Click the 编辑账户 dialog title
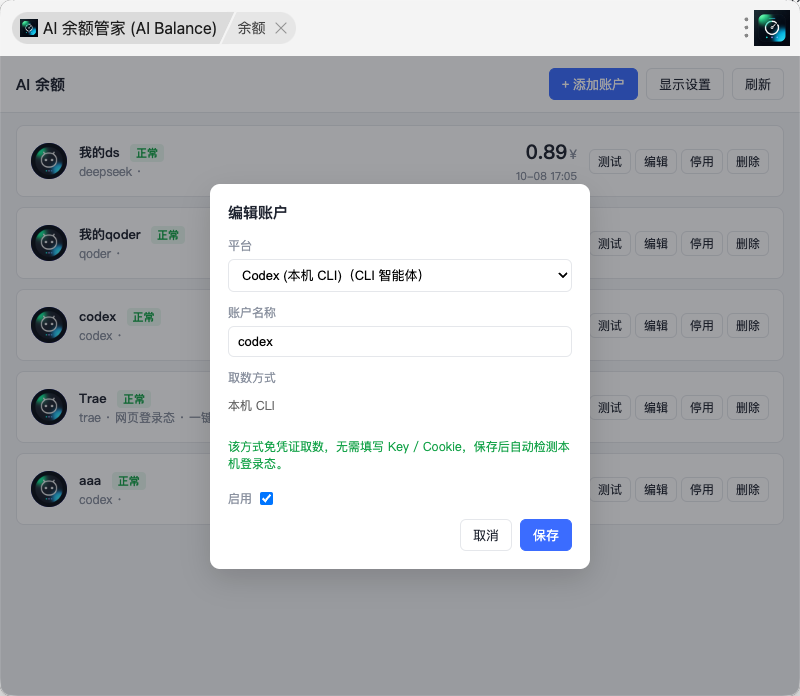 click(x=257, y=212)
